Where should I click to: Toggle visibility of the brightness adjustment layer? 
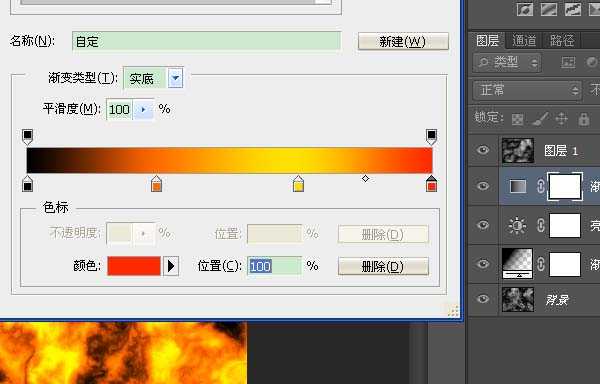pos(483,225)
